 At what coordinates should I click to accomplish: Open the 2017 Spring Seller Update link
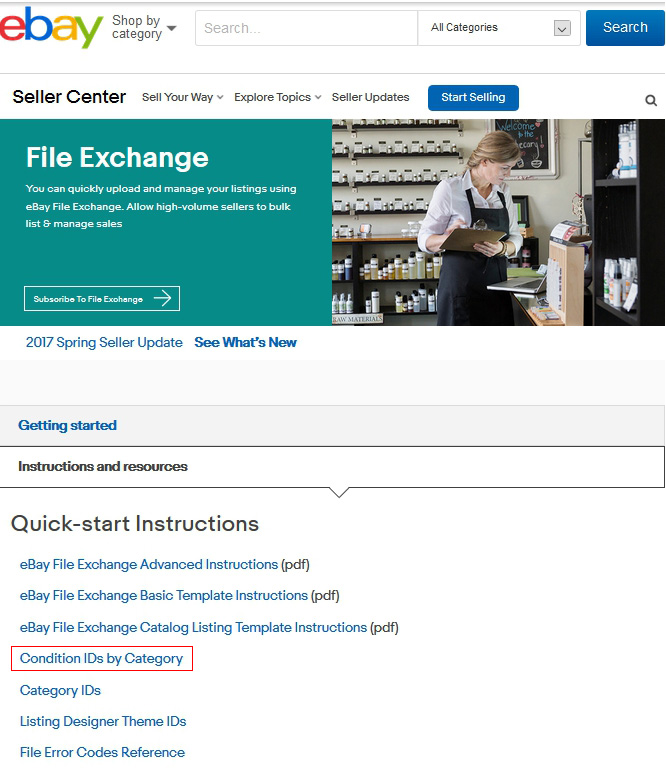[x=104, y=342]
